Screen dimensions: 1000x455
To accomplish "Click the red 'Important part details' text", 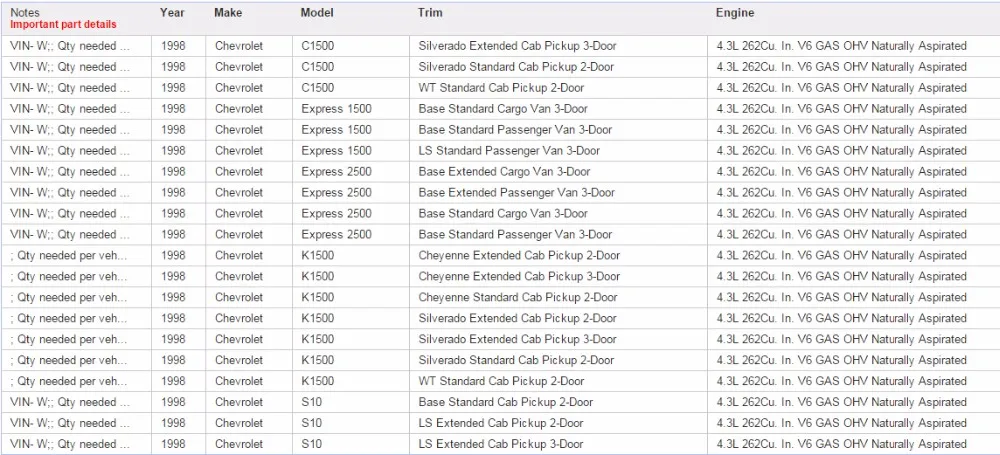I will click(x=63, y=25).
